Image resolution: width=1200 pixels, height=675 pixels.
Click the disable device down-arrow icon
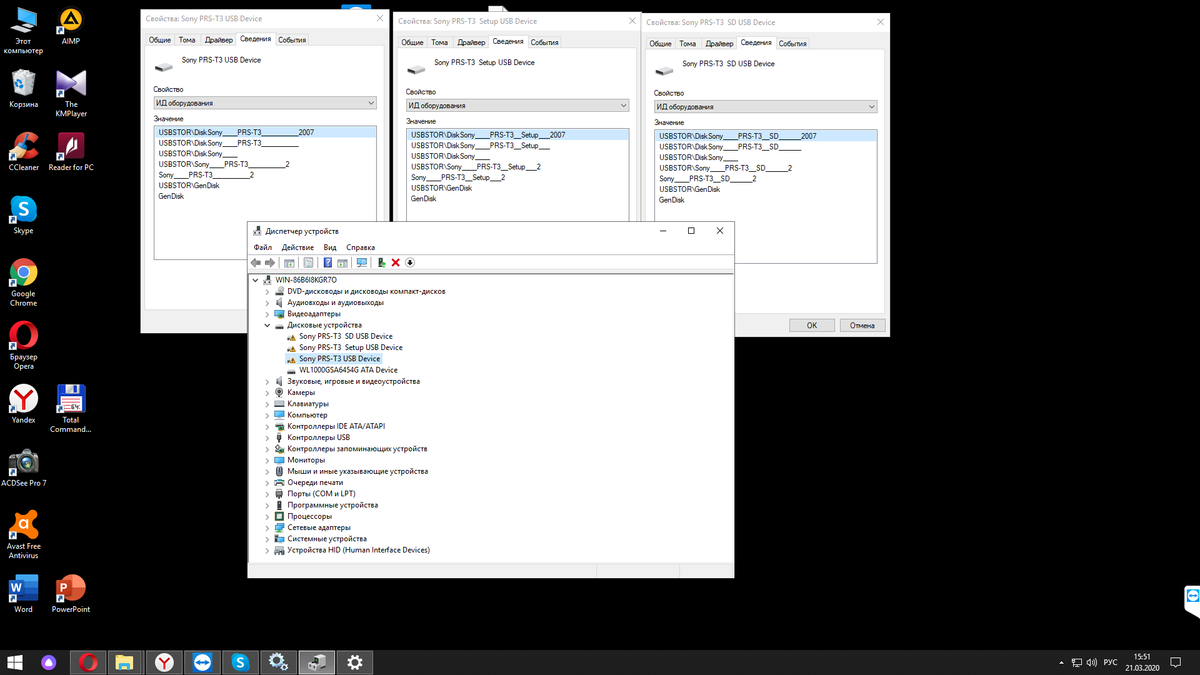(410, 263)
